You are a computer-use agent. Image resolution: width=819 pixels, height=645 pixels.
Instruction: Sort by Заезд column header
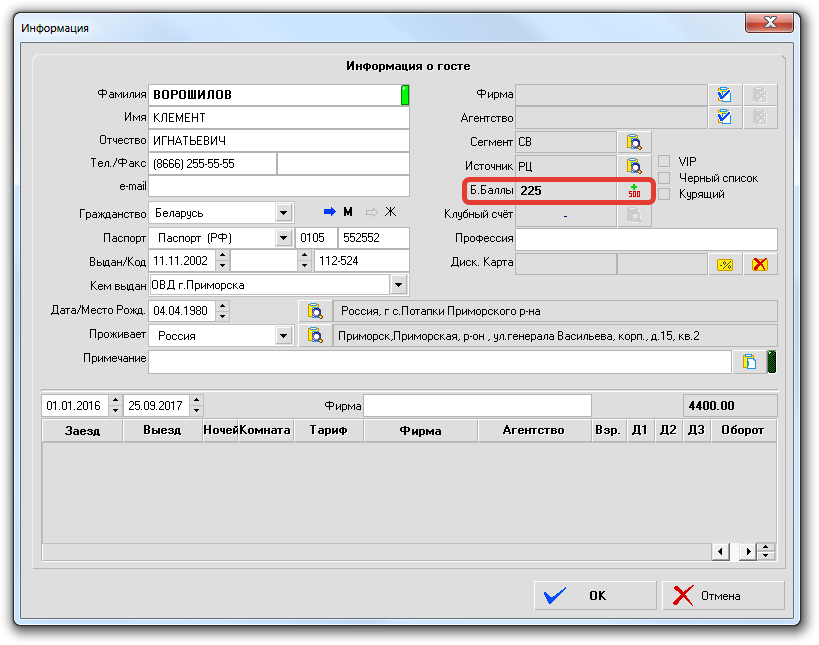tap(82, 430)
